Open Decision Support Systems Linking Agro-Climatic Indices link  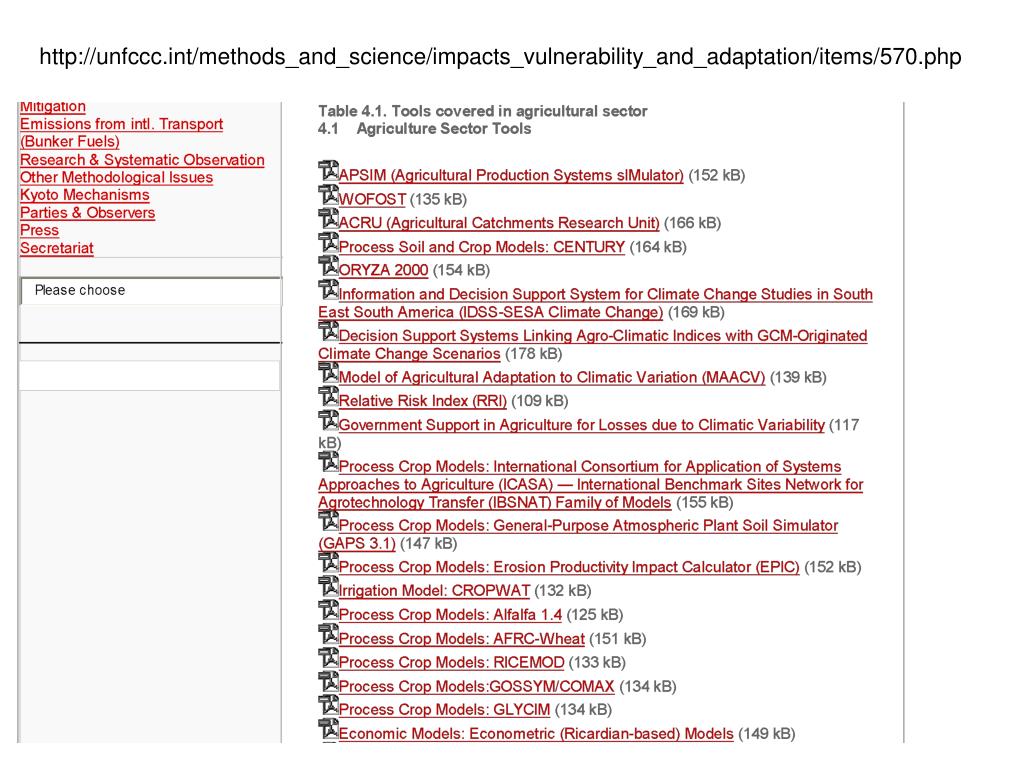point(593,345)
